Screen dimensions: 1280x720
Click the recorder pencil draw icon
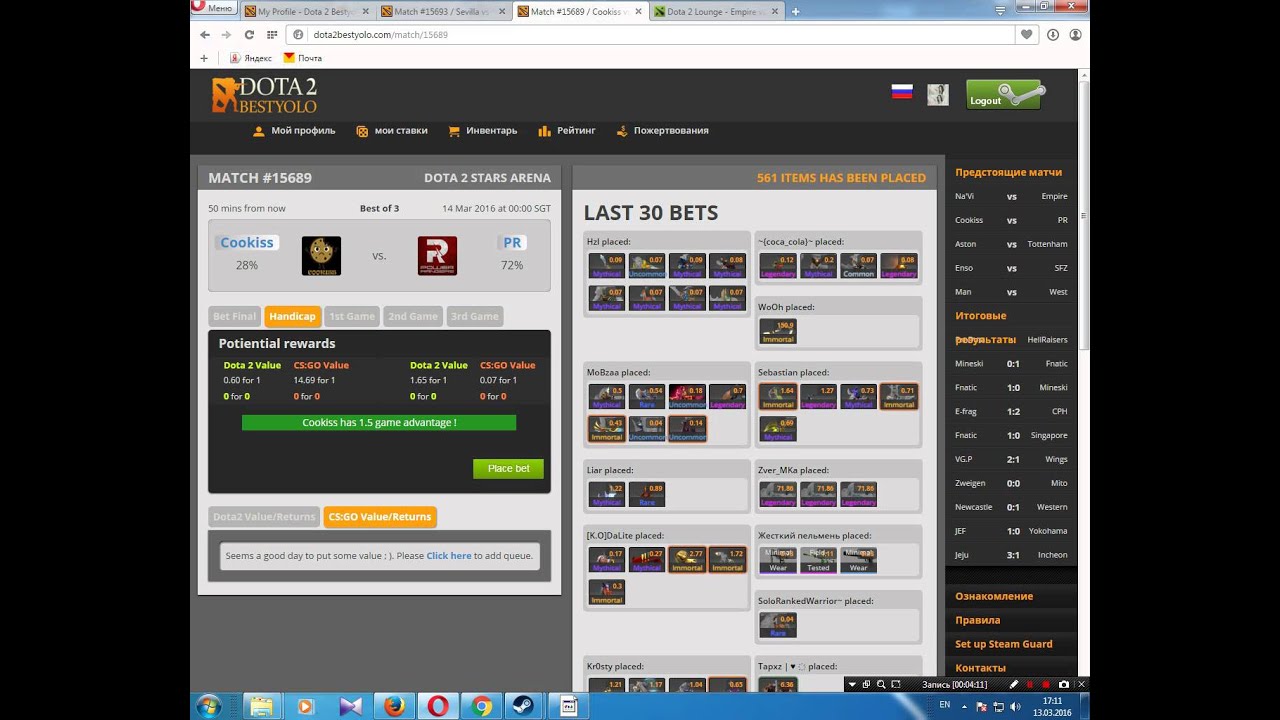click(x=1013, y=684)
